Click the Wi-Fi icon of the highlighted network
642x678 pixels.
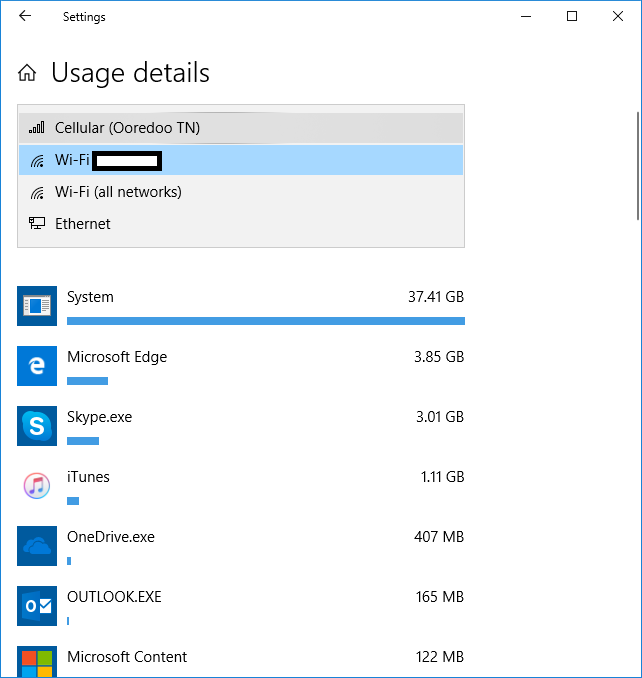coord(37,160)
